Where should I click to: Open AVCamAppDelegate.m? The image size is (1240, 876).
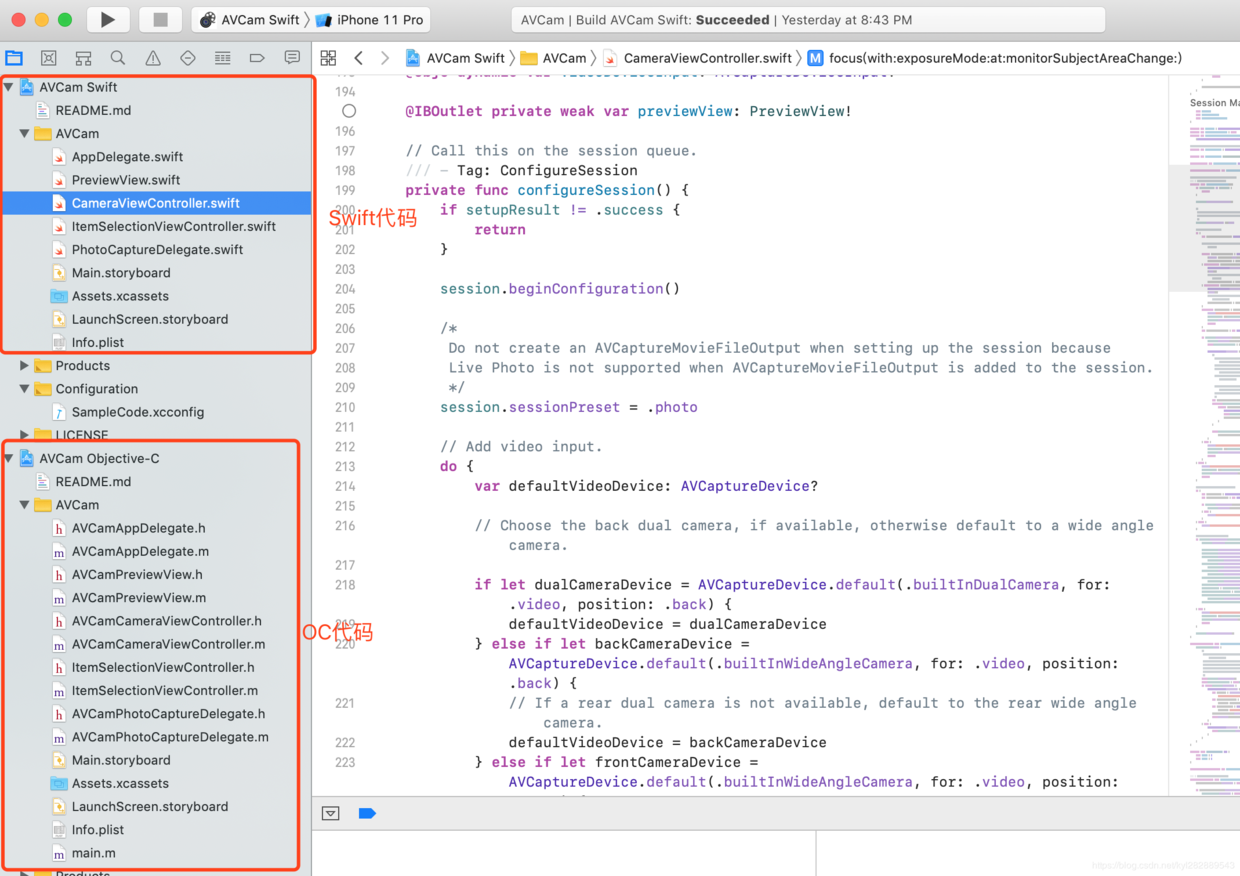[x=140, y=551]
